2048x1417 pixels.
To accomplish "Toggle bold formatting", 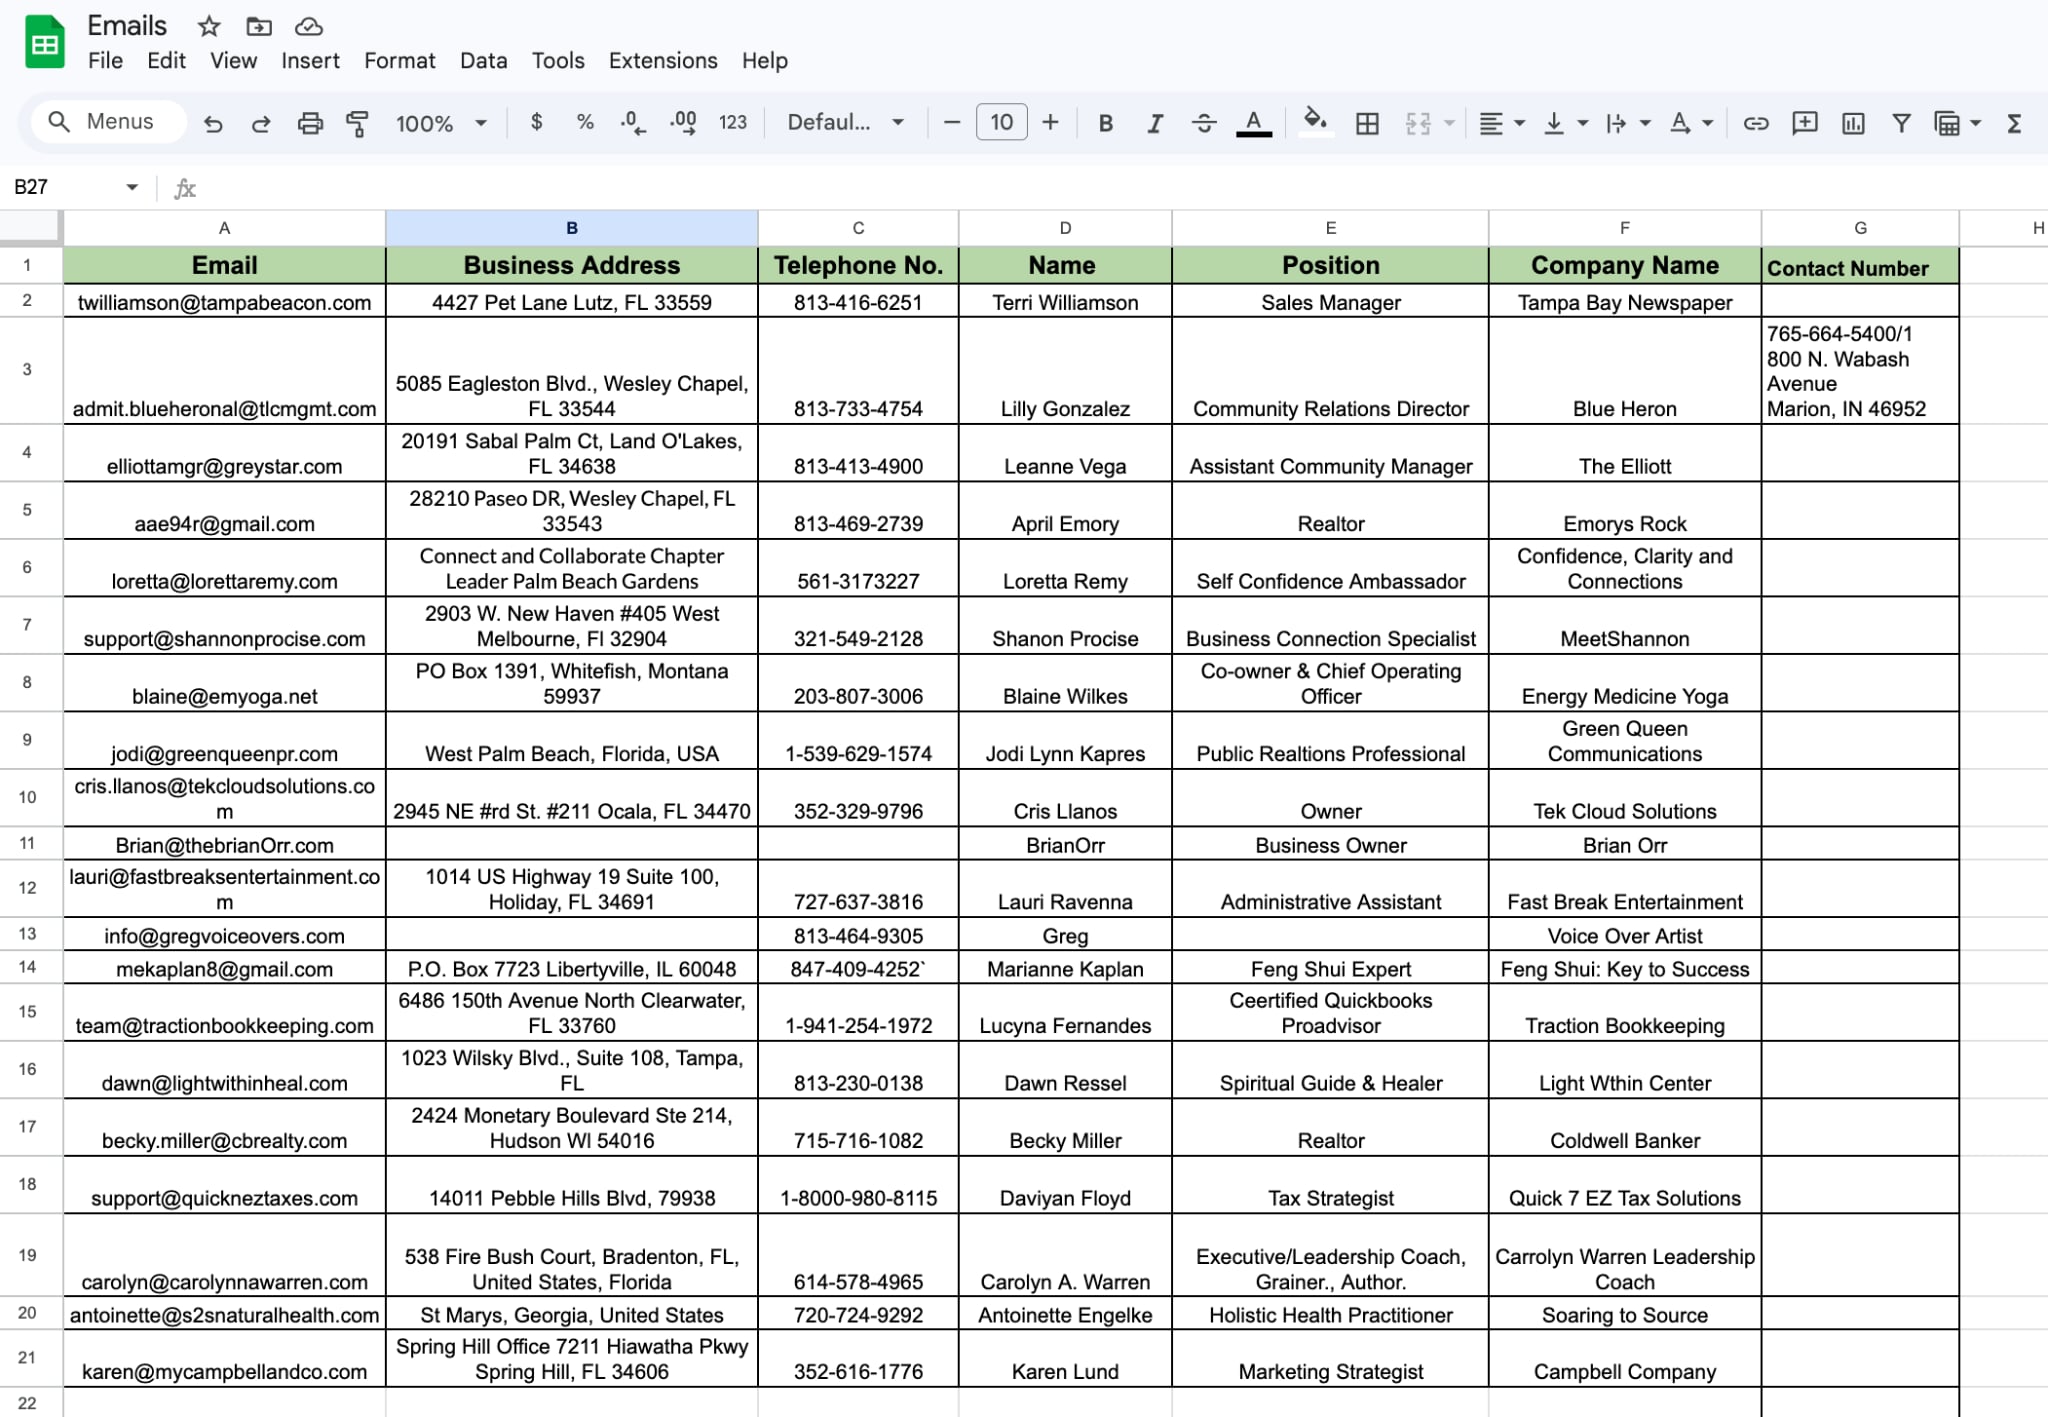I will [x=1105, y=123].
